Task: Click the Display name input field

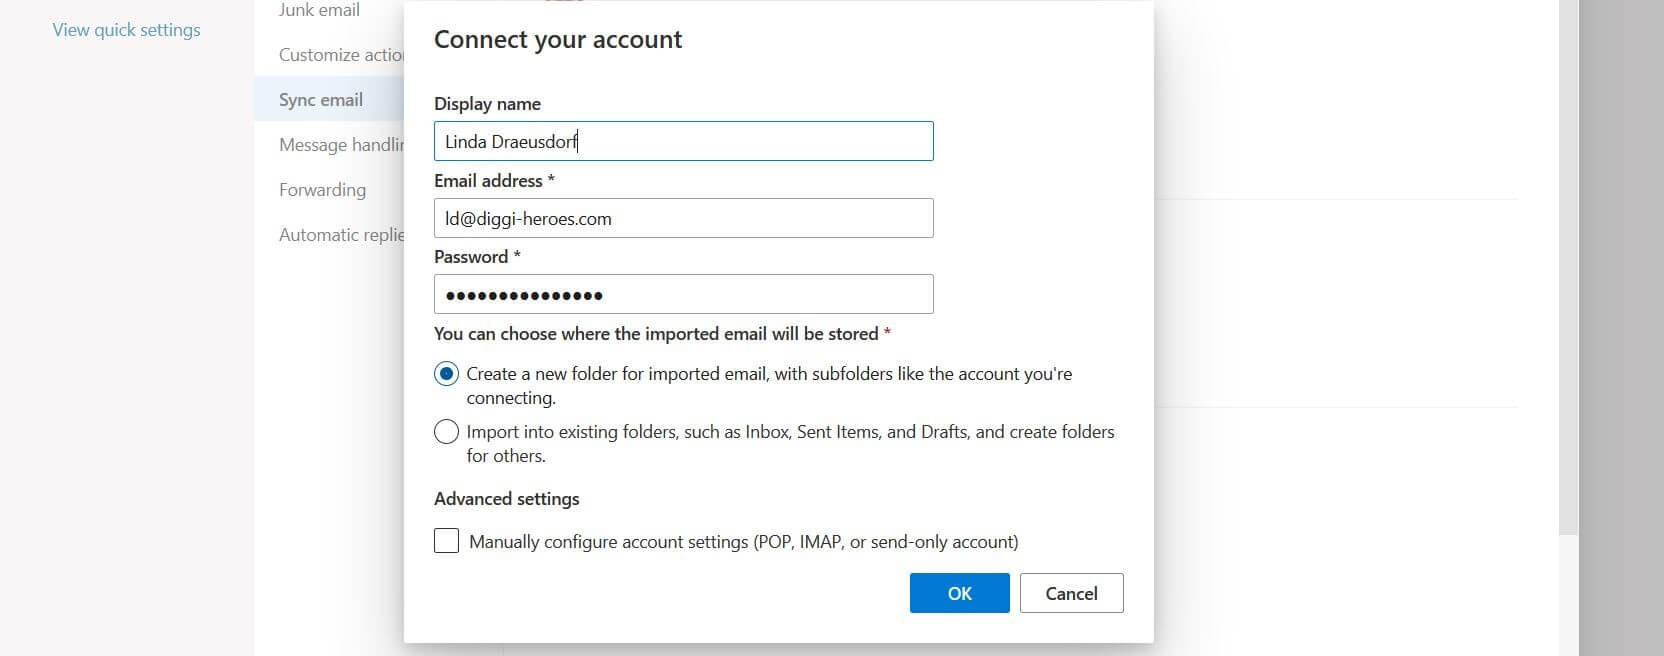Action: point(683,141)
